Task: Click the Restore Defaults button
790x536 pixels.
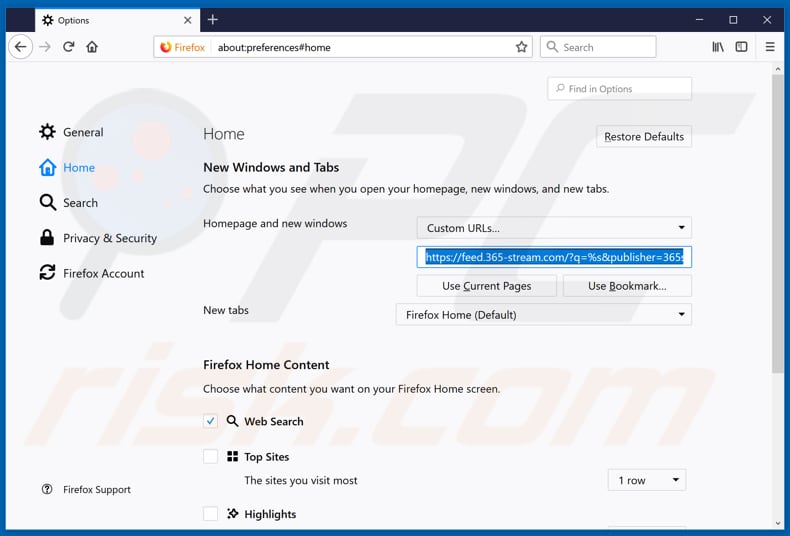Action: [x=644, y=137]
